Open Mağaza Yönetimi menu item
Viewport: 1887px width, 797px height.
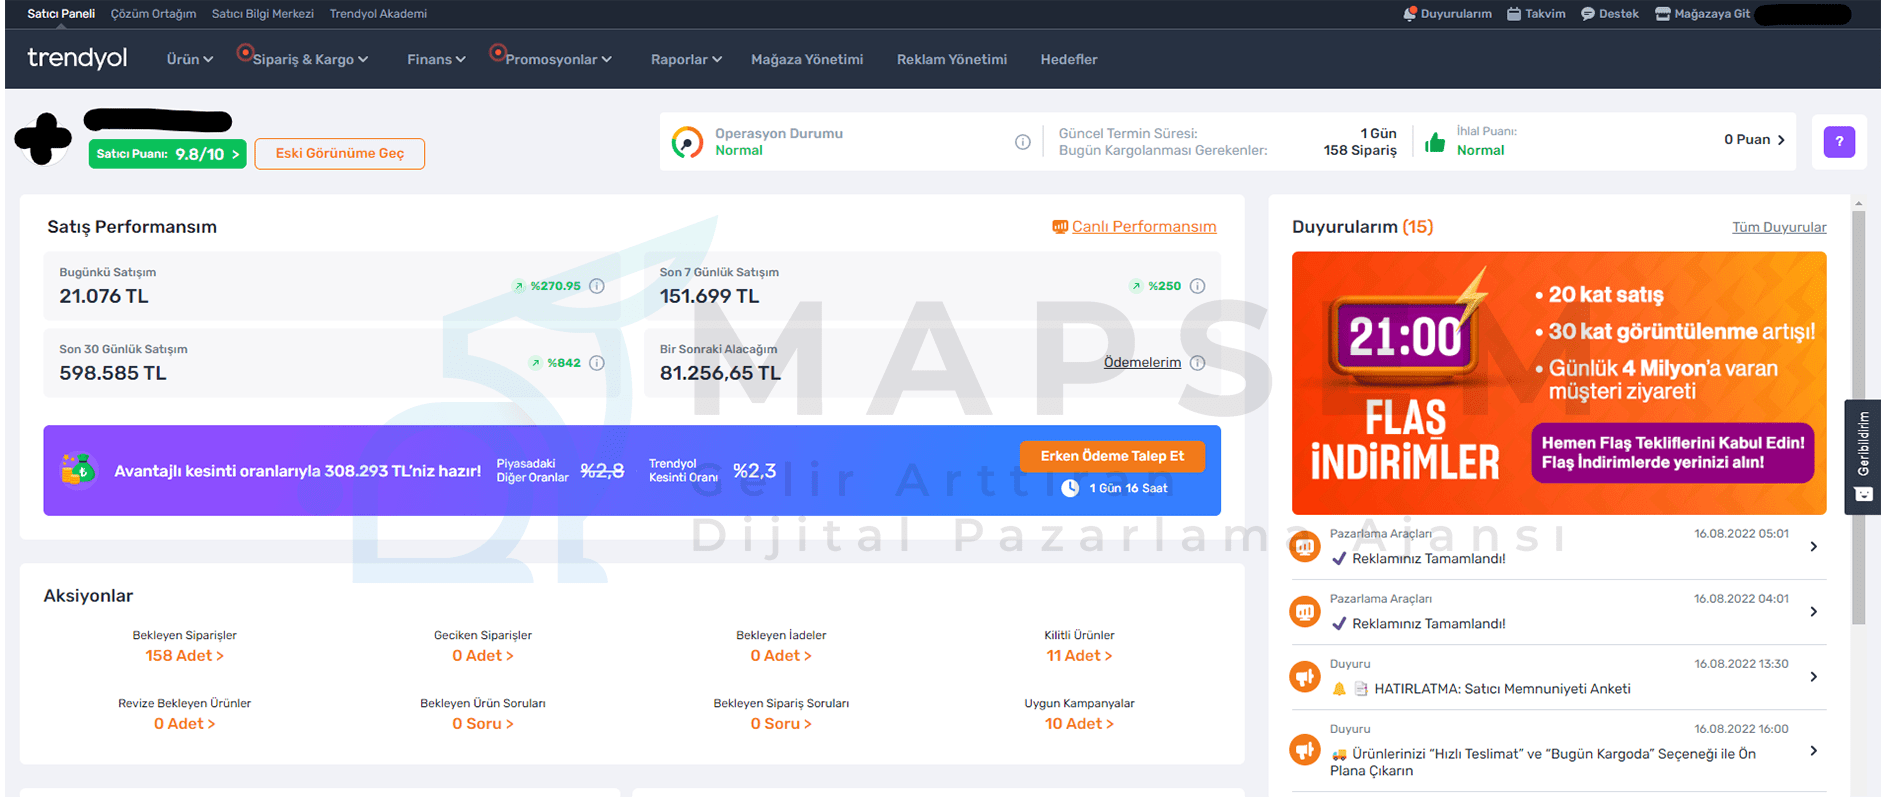[807, 59]
